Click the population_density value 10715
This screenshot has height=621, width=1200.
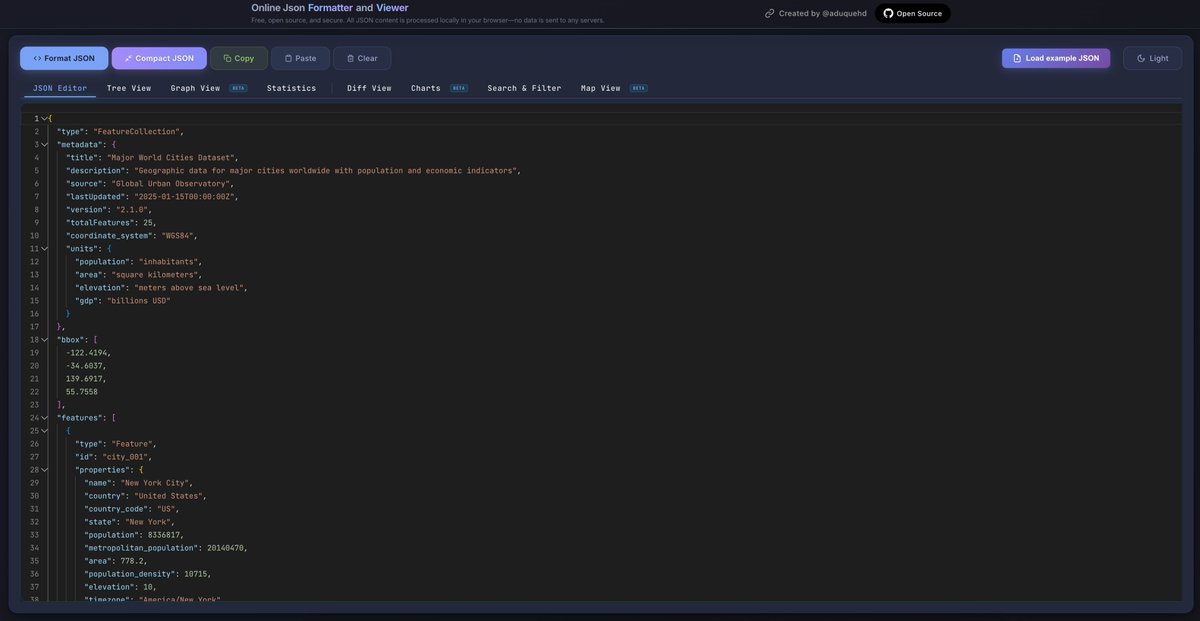click(x=196, y=574)
